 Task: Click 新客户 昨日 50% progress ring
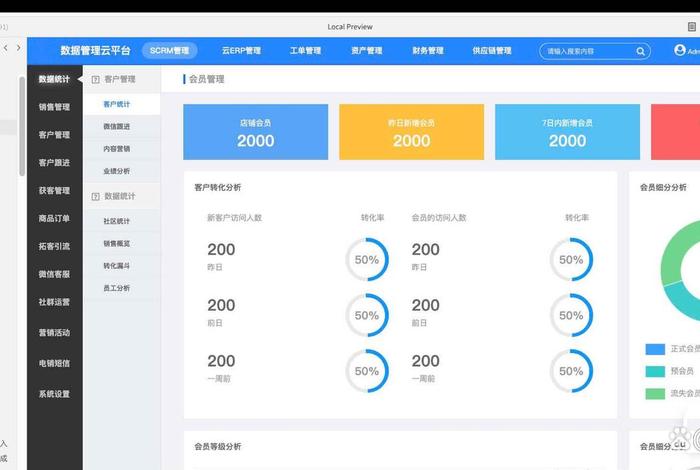[x=367, y=259]
